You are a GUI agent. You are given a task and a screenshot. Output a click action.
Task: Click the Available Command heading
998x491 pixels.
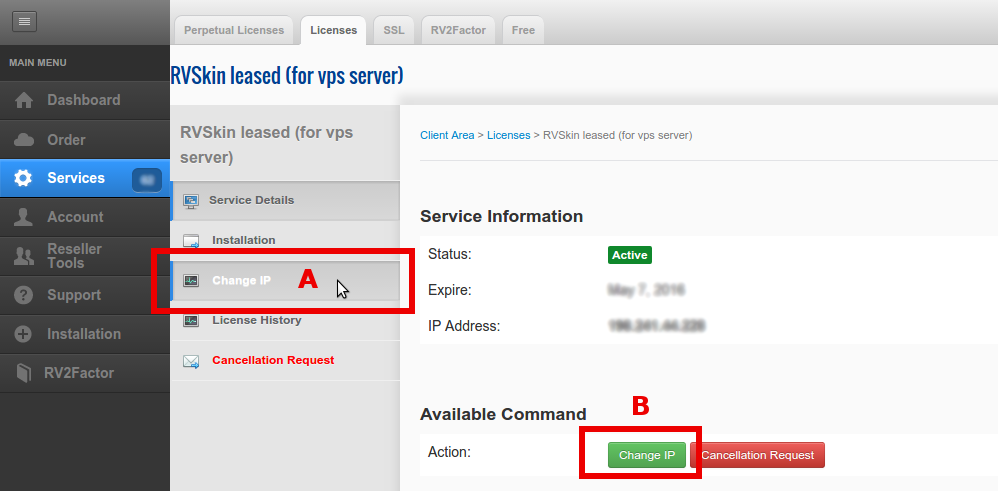(x=503, y=415)
